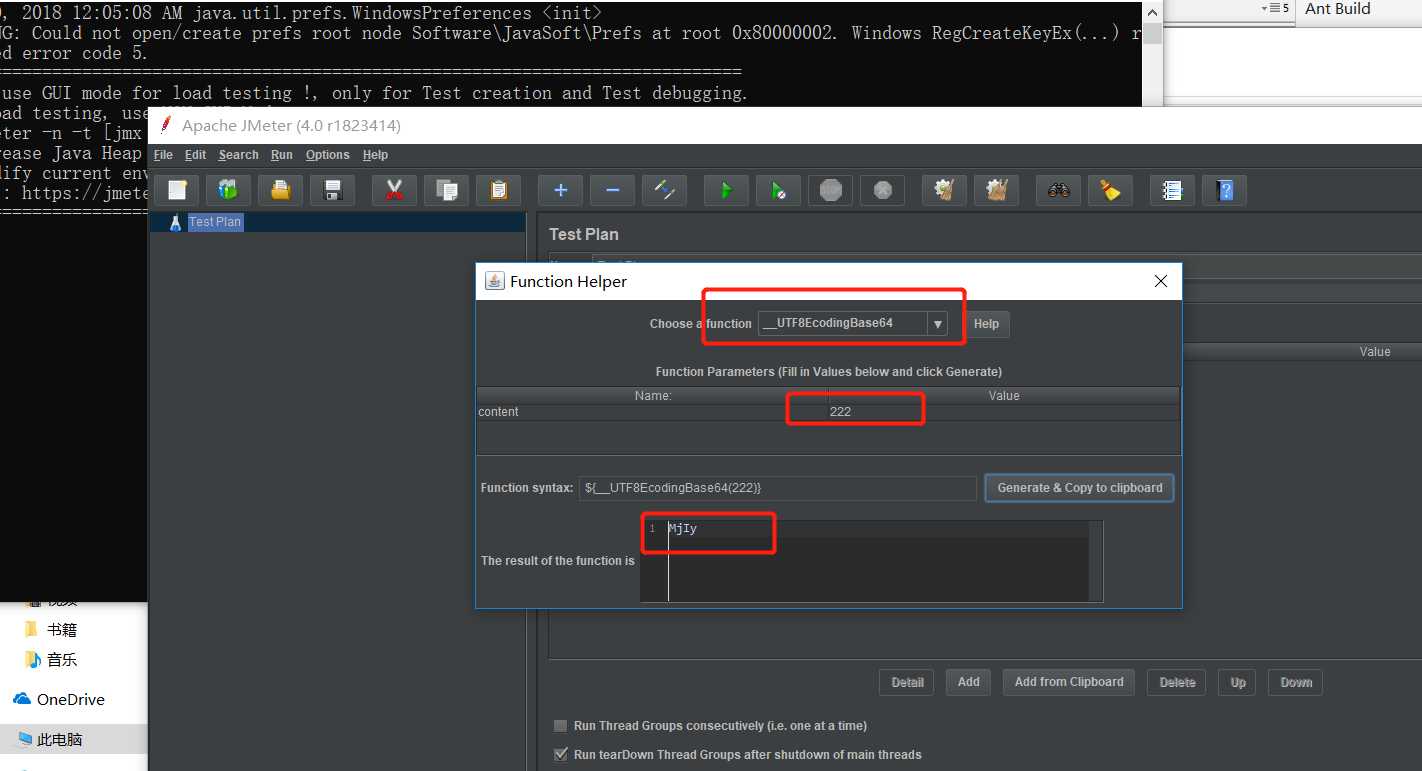
Task: Click the Reset Search brush icon
Action: 1111,190
